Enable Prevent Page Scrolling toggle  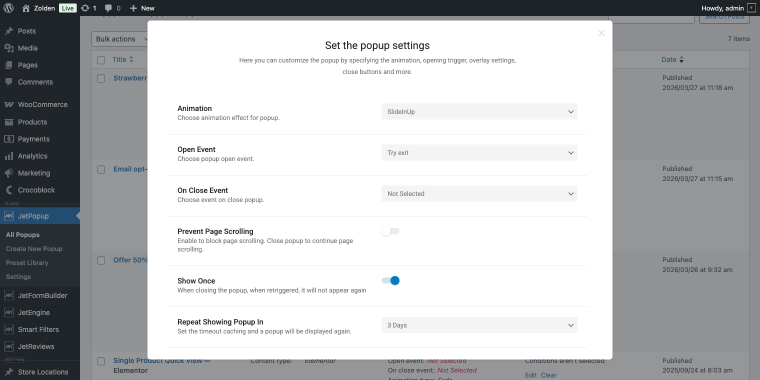point(390,231)
